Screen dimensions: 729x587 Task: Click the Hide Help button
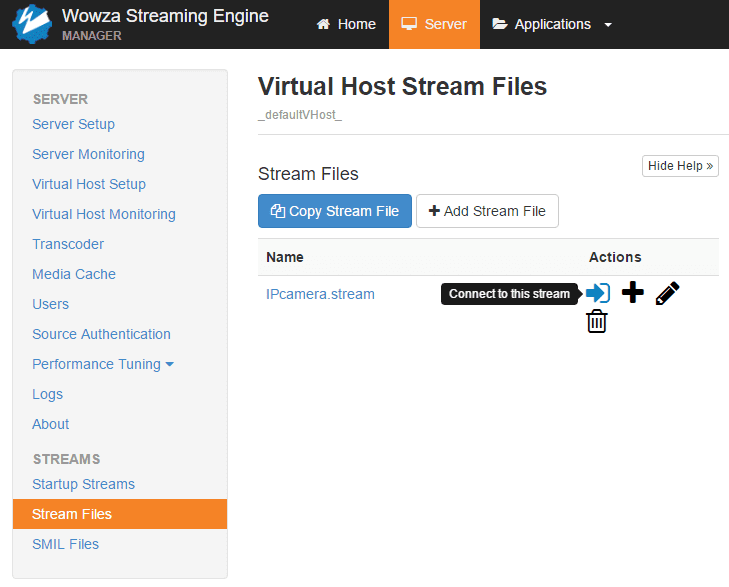[680, 166]
